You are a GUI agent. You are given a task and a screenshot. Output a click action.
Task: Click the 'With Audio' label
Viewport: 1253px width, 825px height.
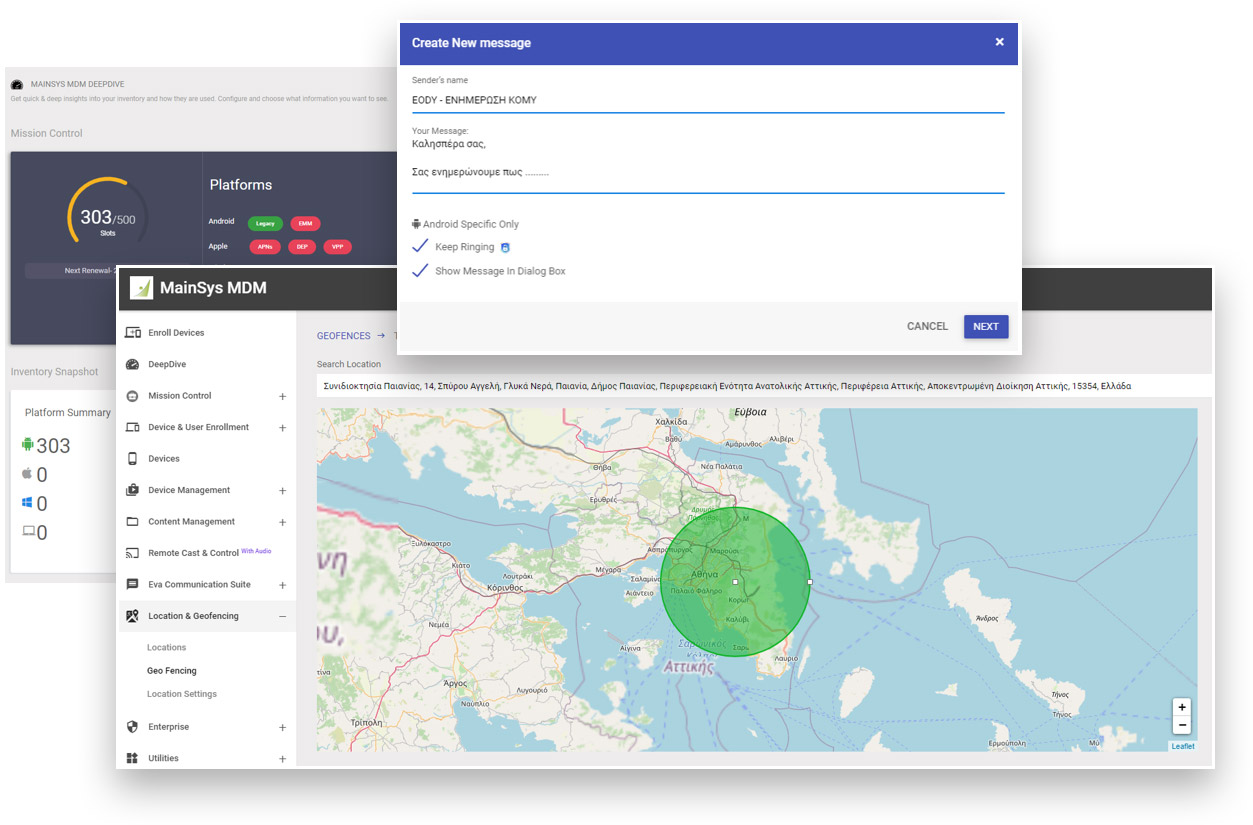click(256, 551)
